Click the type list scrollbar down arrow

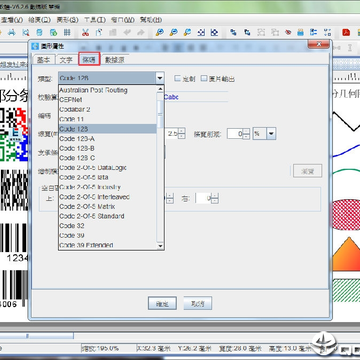(160, 246)
